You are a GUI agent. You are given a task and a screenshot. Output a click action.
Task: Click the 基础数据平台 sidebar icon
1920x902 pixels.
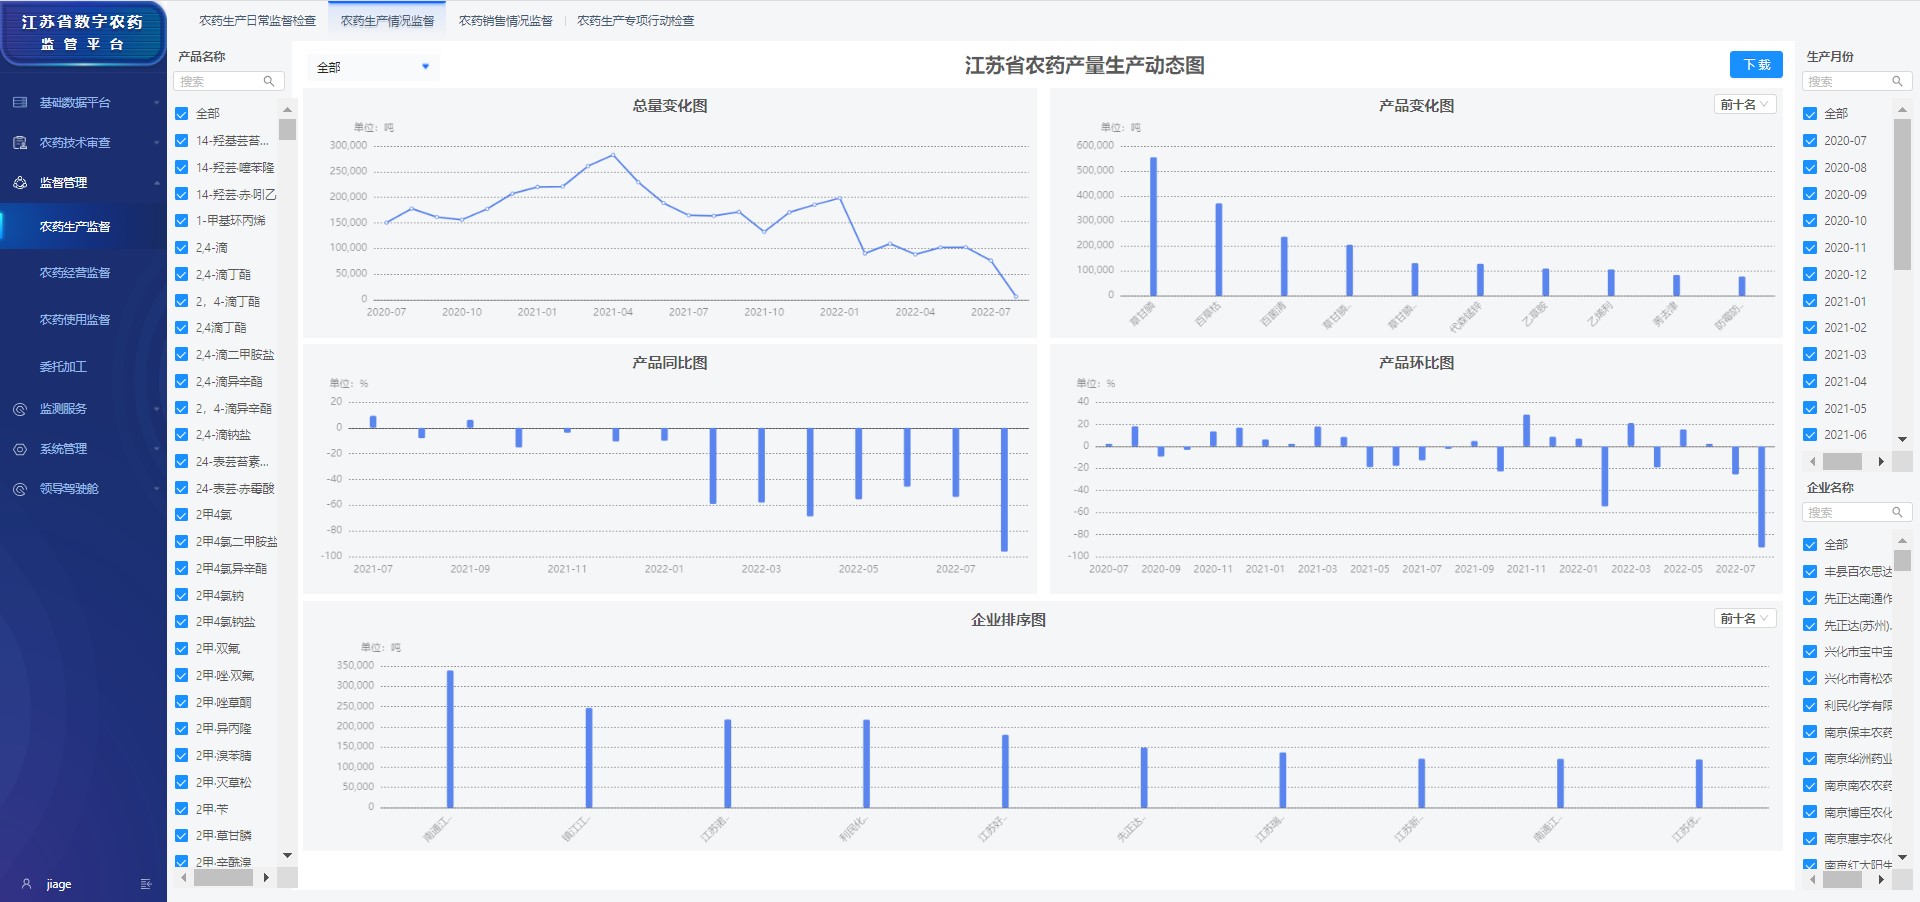tap(20, 103)
